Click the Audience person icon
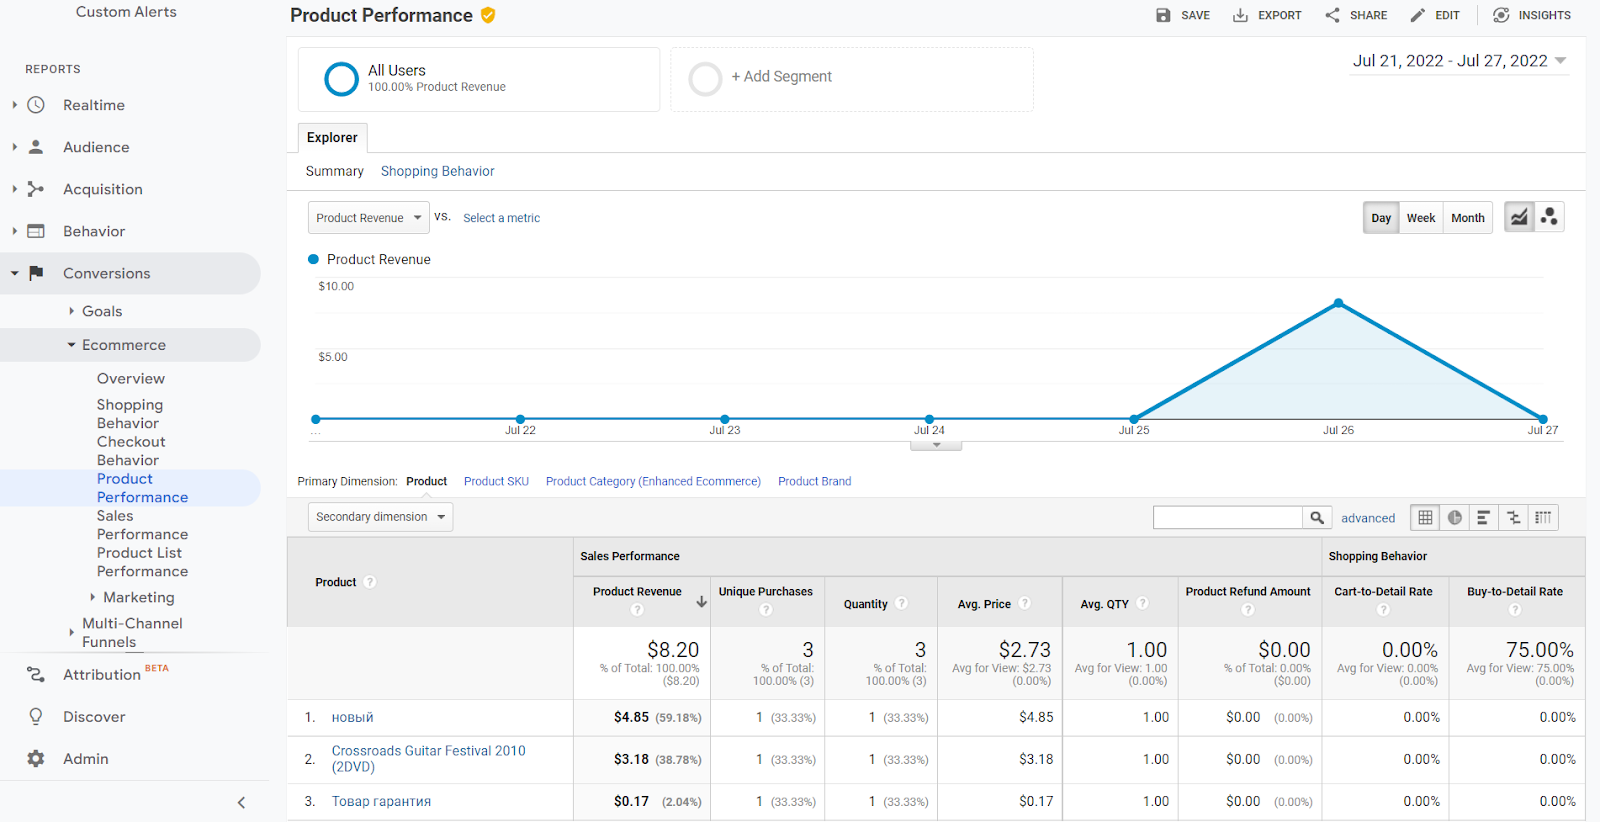 (36, 147)
